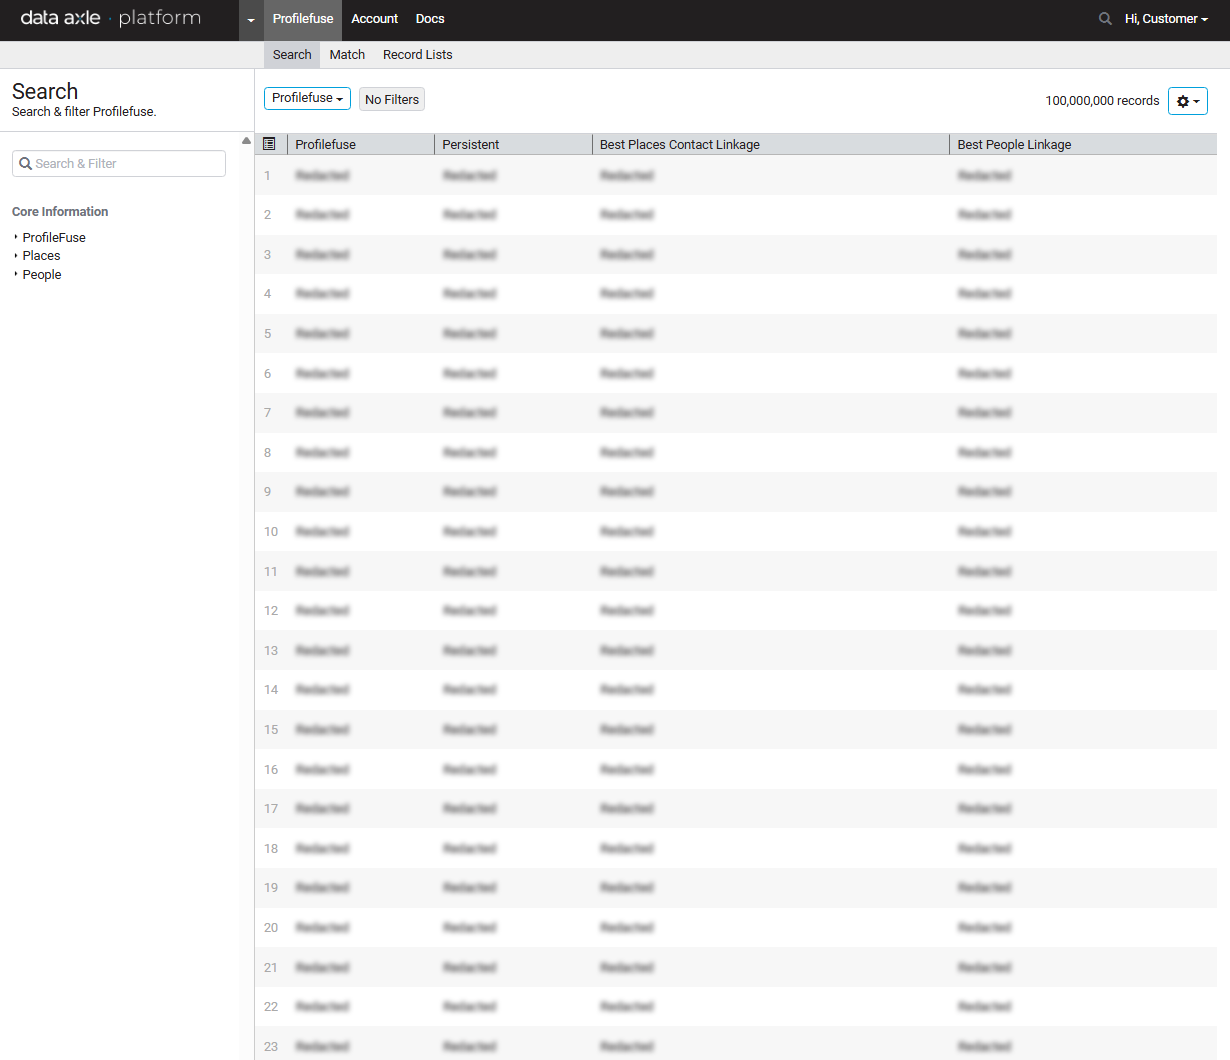
Task: Switch to the Record Lists tab
Action: tap(417, 55)
